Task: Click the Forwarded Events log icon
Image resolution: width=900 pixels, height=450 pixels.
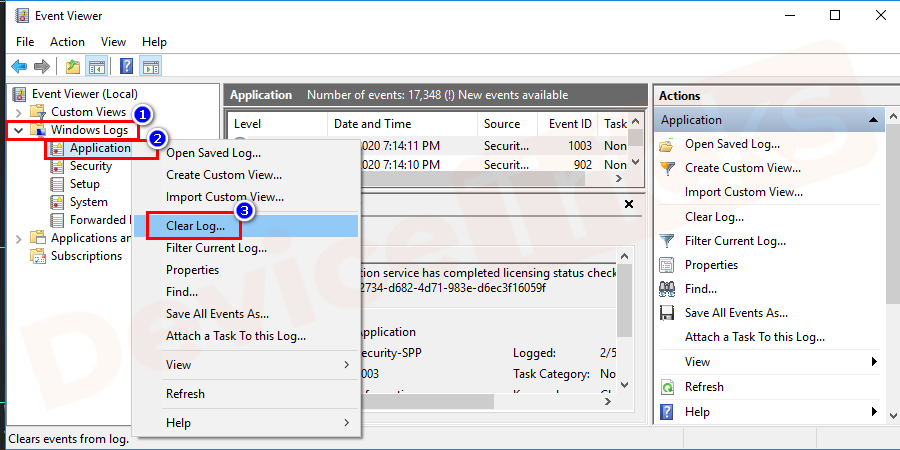Action: coord(57,220)
